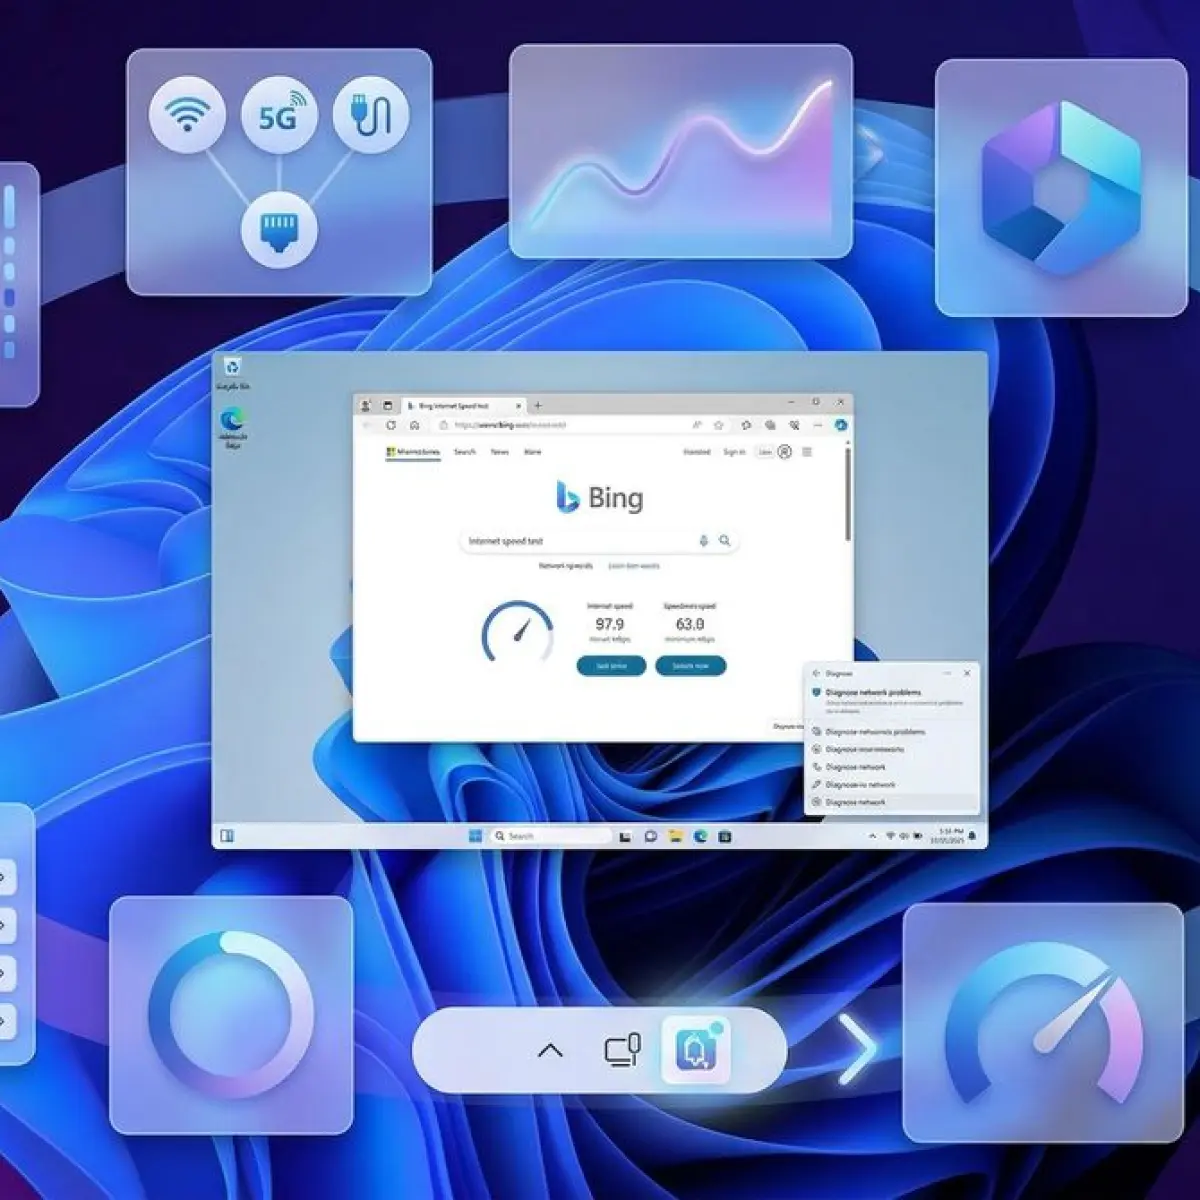Click the Sign in link on Bing
The image size is (1200, 1200).
[x=734, y=452]
